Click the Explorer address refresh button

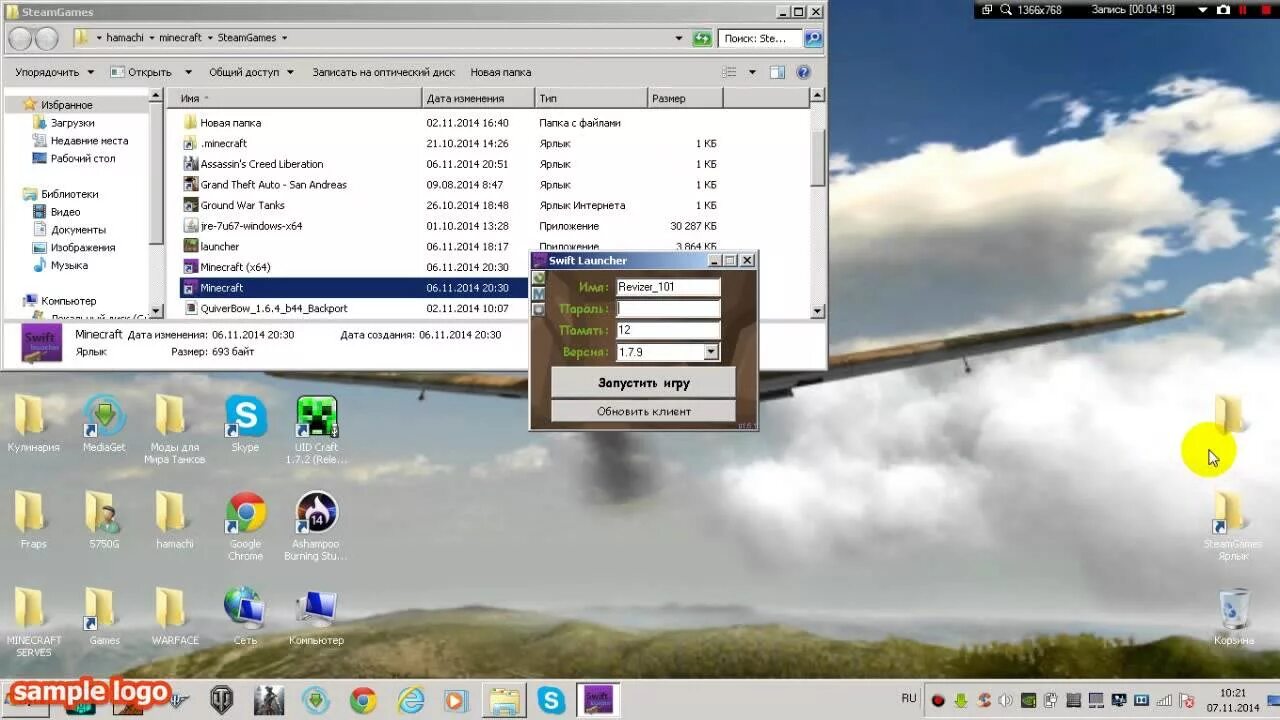pyautogui.click(x=703, y=38)
